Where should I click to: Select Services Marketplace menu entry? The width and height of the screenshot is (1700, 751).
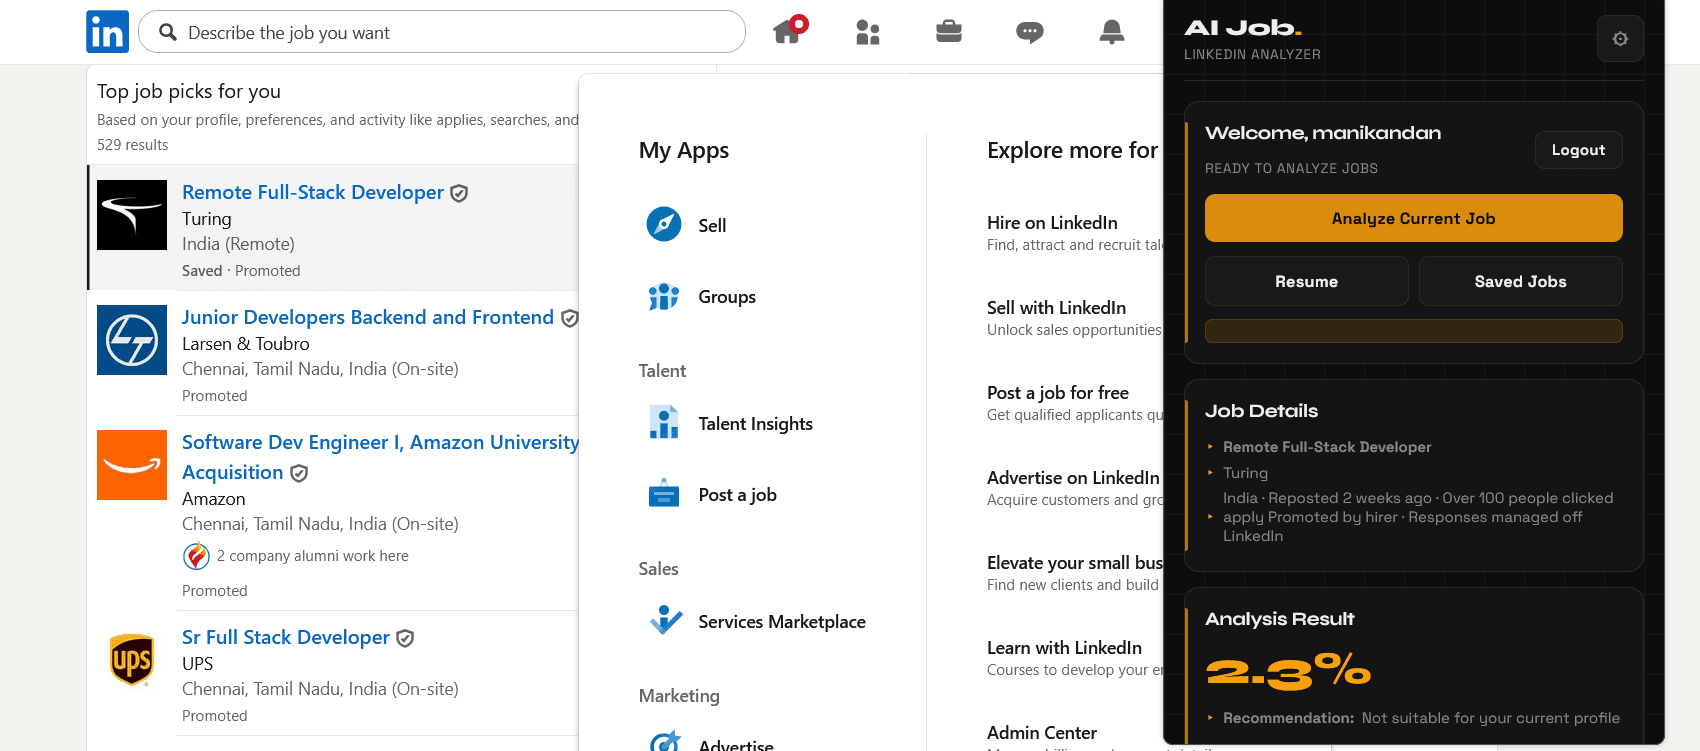tap(782, 621)
